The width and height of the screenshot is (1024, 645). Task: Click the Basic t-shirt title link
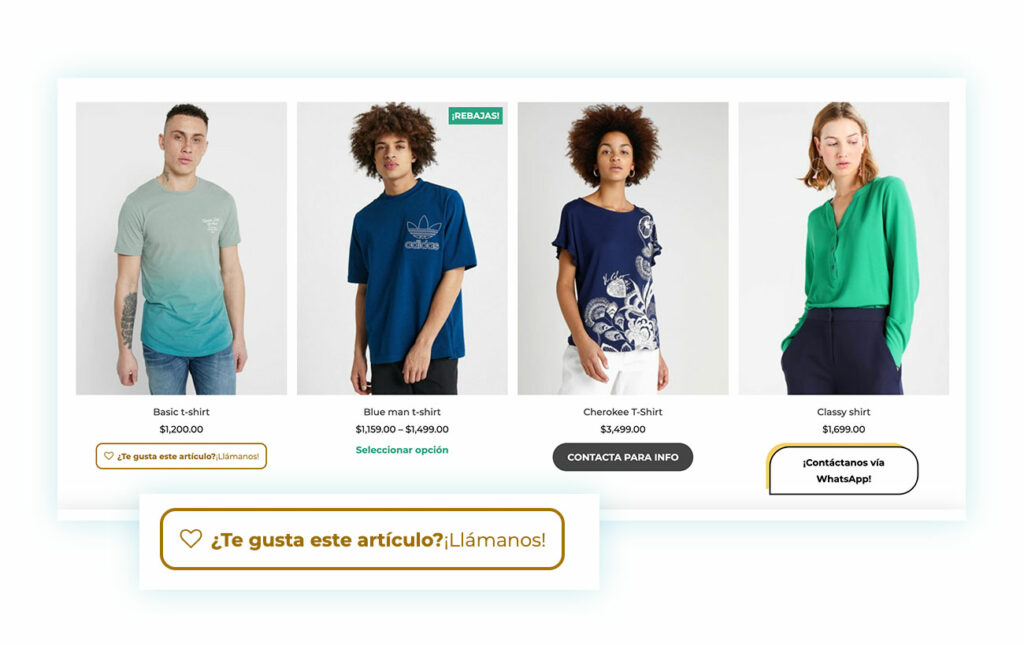(x=181, y=412)
